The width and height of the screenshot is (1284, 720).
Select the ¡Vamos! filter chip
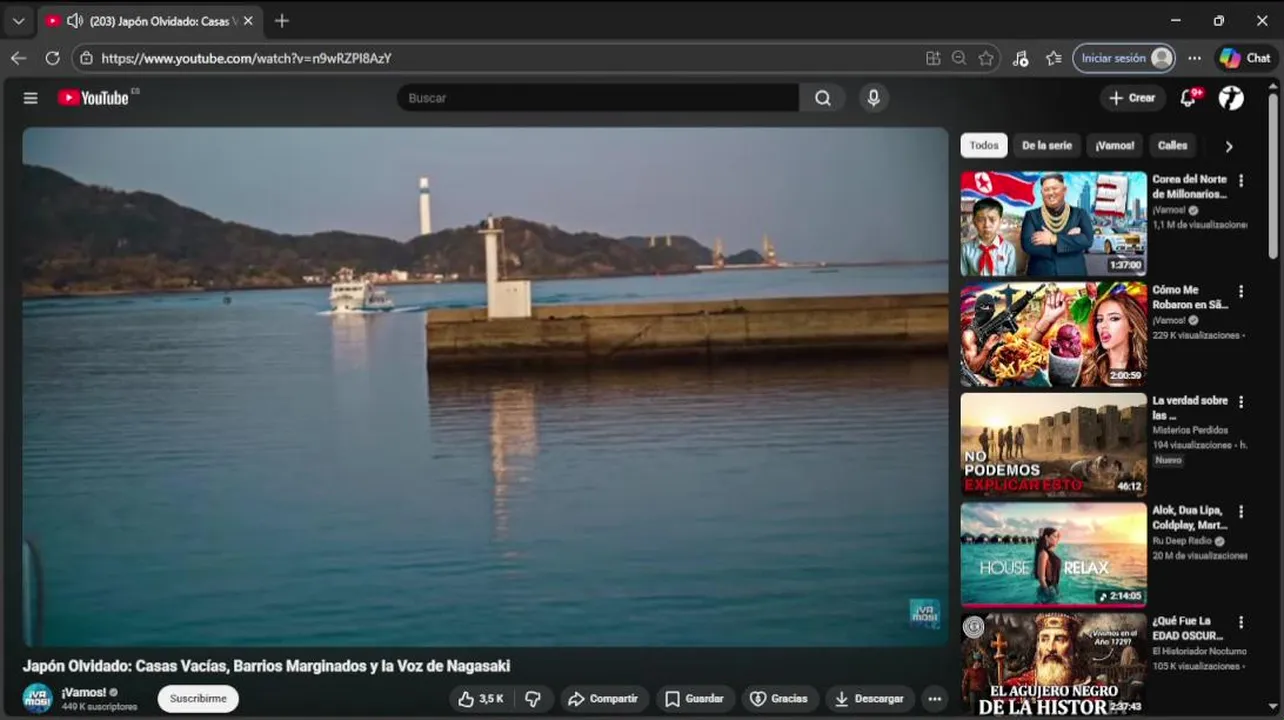tap(1114, 146)
